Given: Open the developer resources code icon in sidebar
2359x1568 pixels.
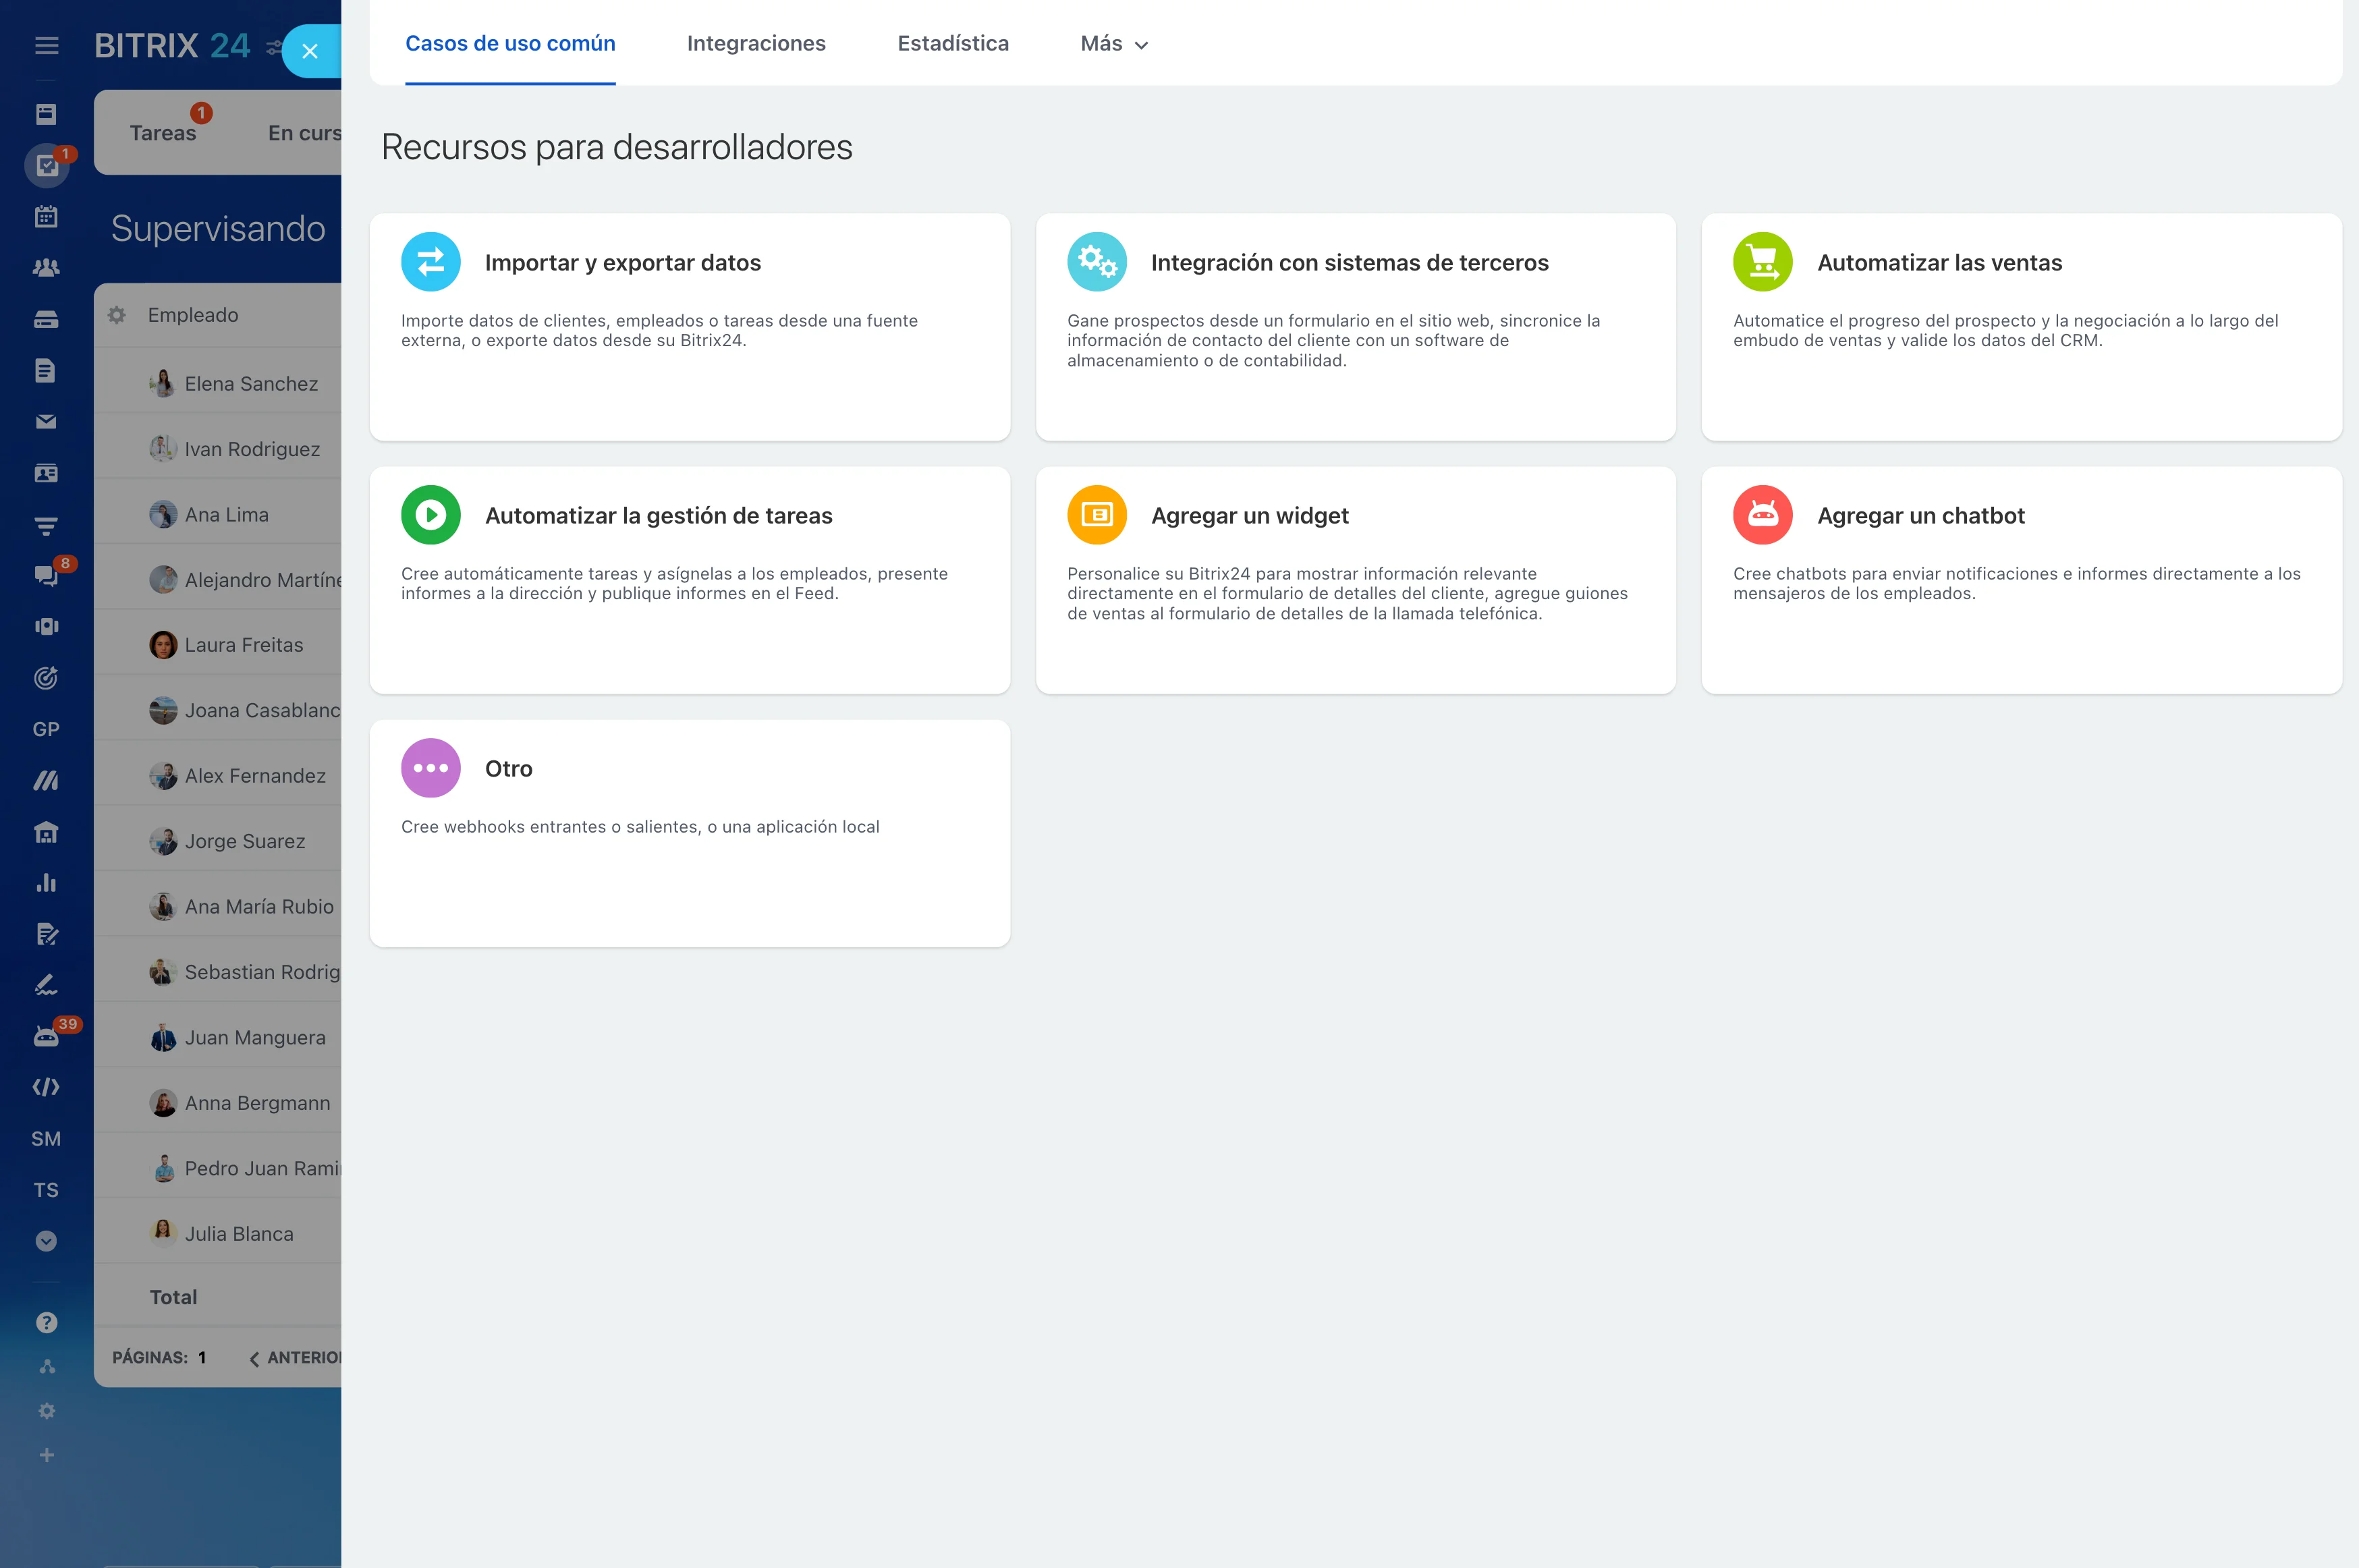Looking at the screenshot, I should tap(46, 1087).
